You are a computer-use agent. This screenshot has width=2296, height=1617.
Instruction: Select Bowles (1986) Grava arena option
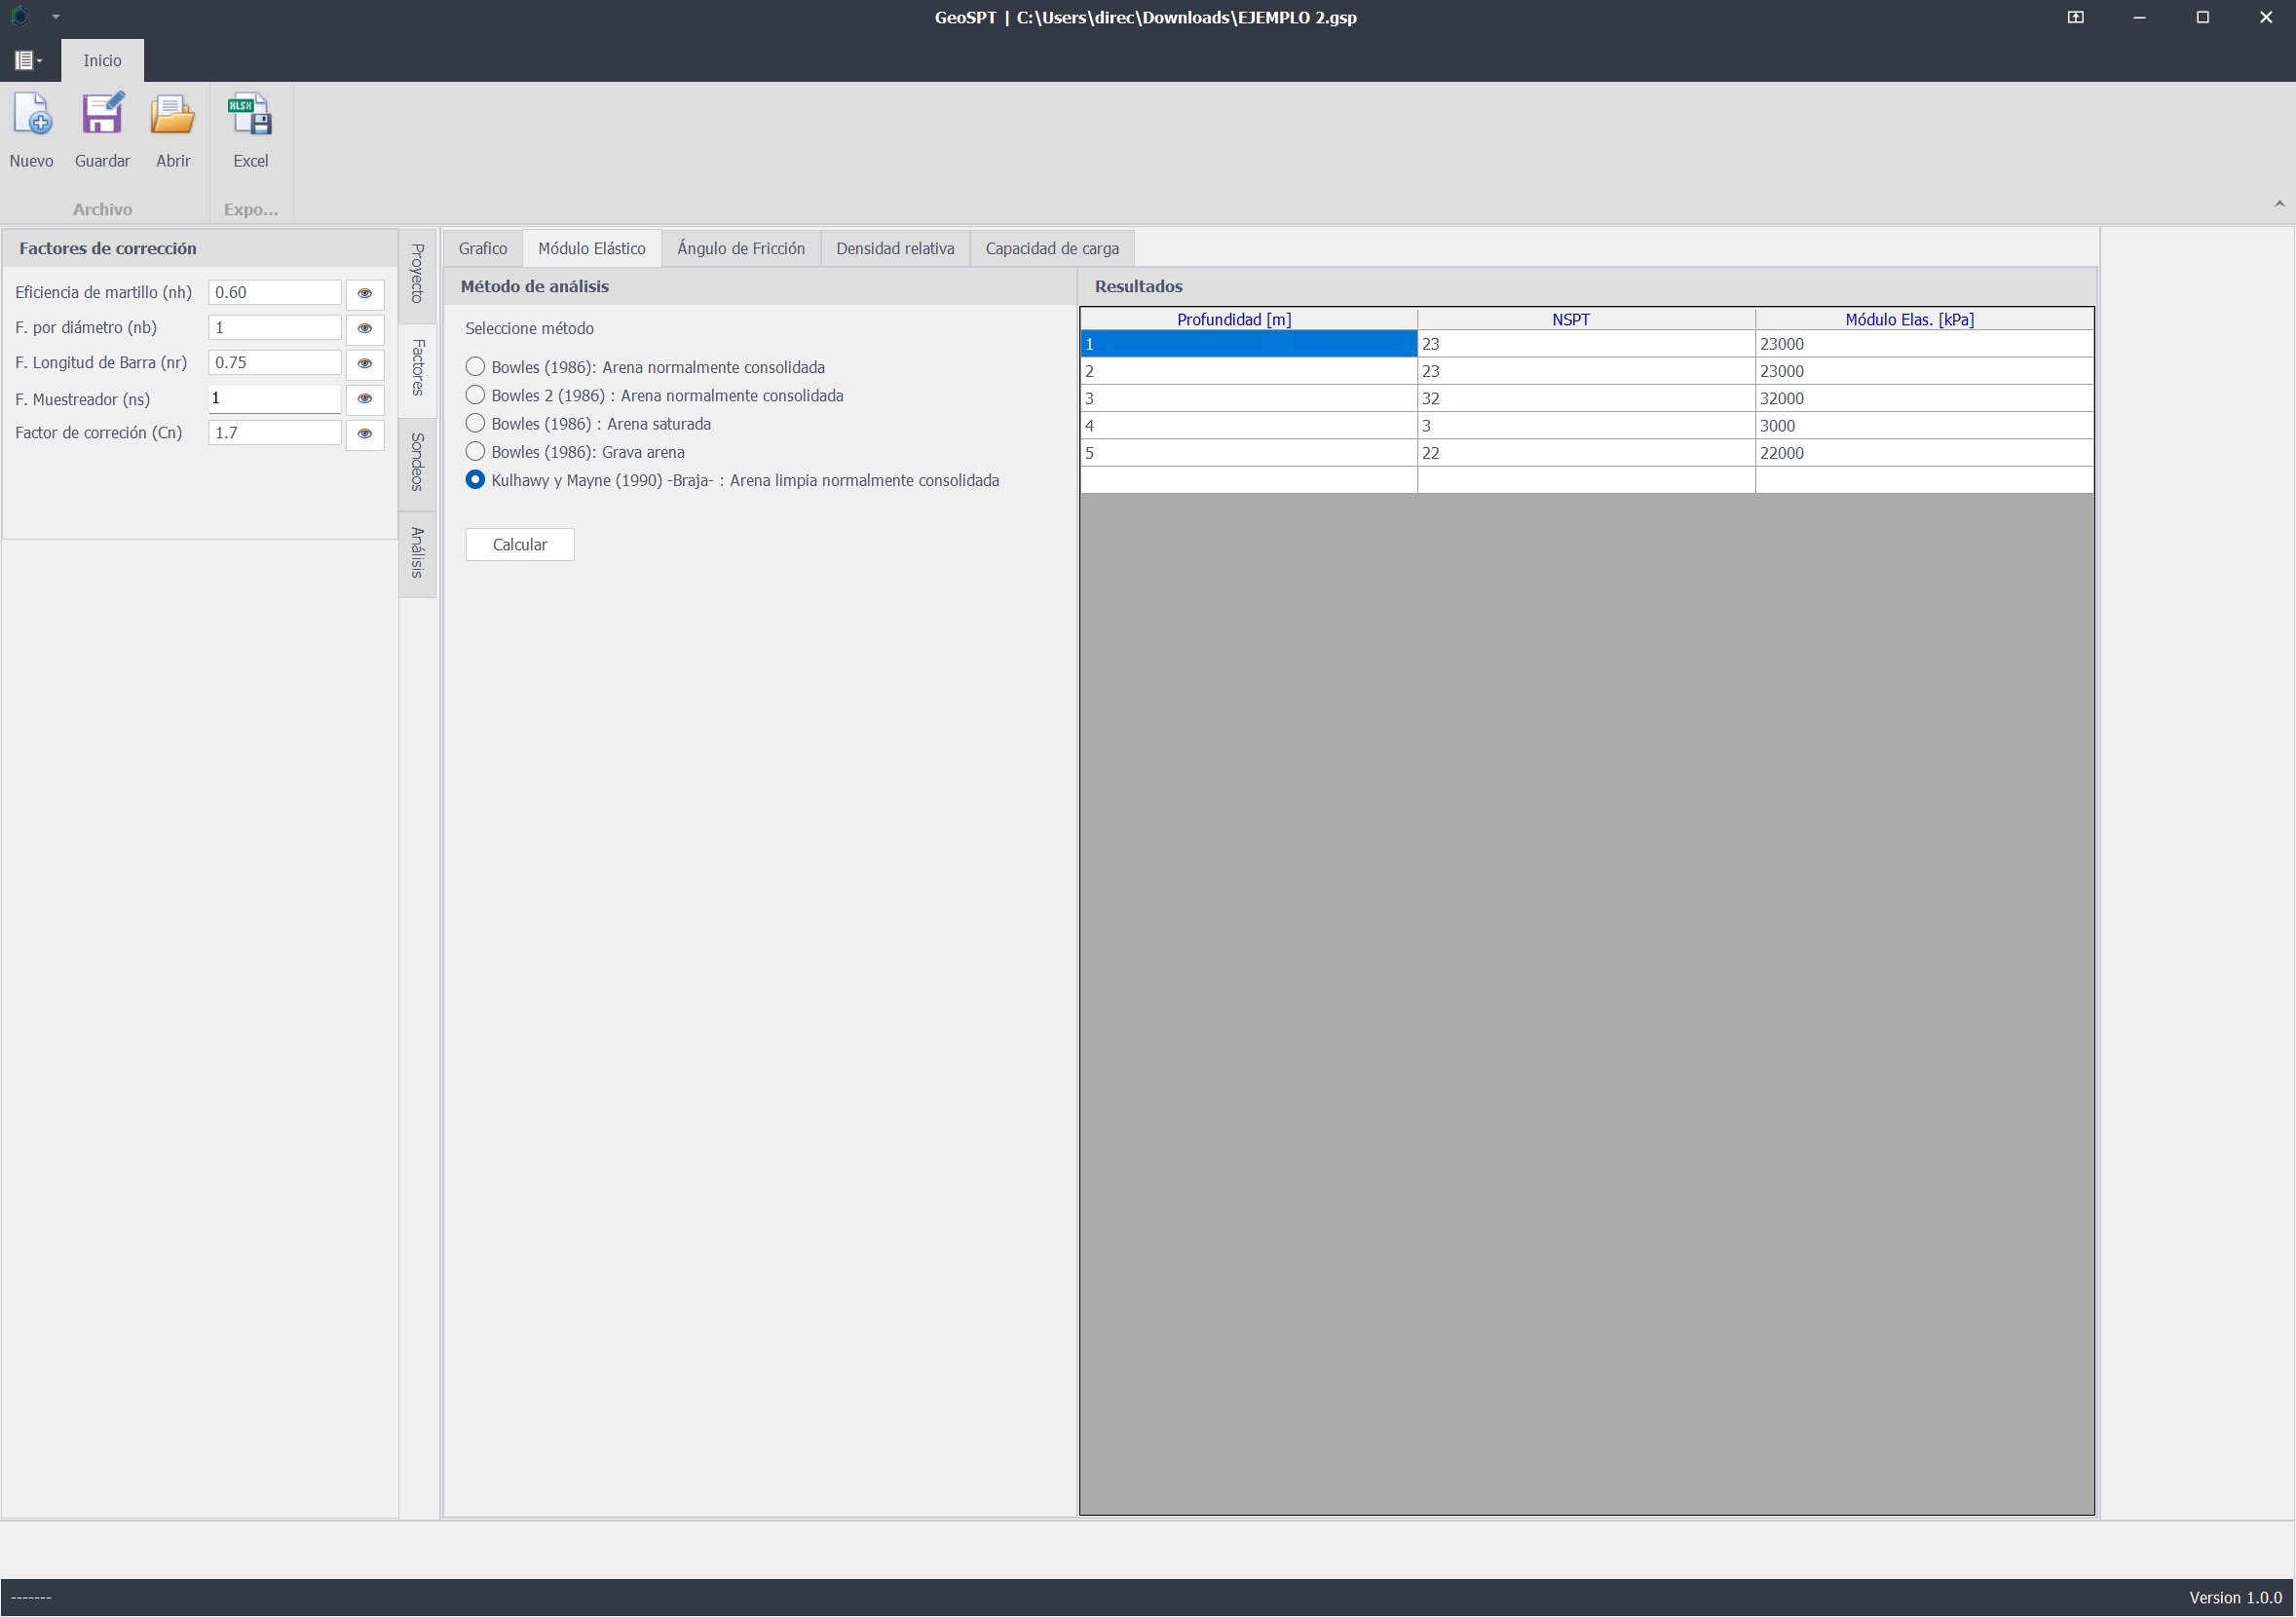click(x=475, y=452)
